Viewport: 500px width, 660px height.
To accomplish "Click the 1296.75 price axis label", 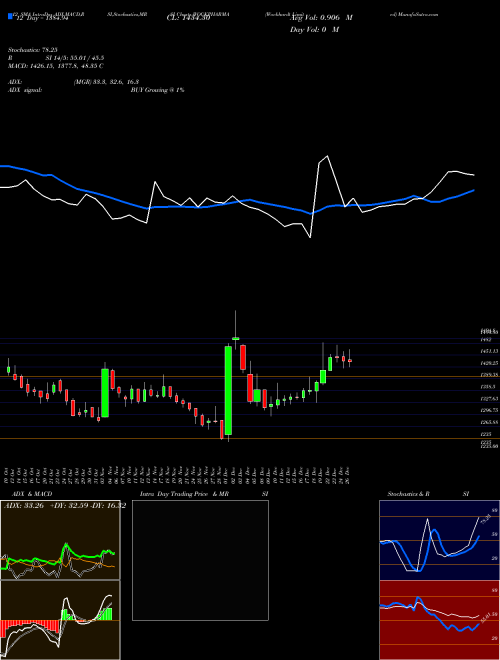I will click(x=490, y=410).
